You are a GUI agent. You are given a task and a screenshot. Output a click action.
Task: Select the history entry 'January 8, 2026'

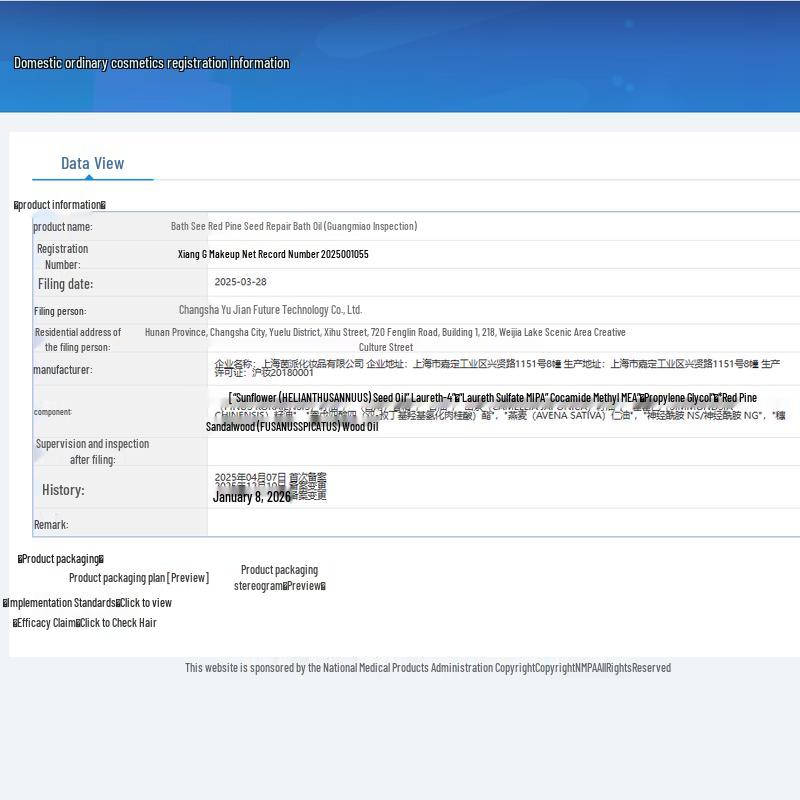252,497
